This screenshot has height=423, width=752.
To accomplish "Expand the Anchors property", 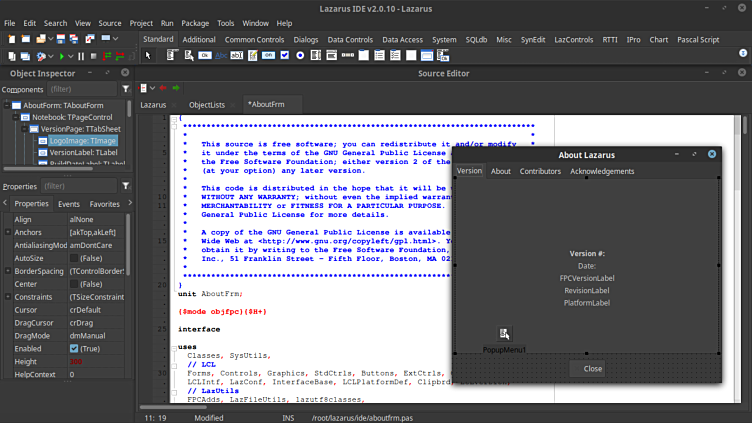I will 8,232.
